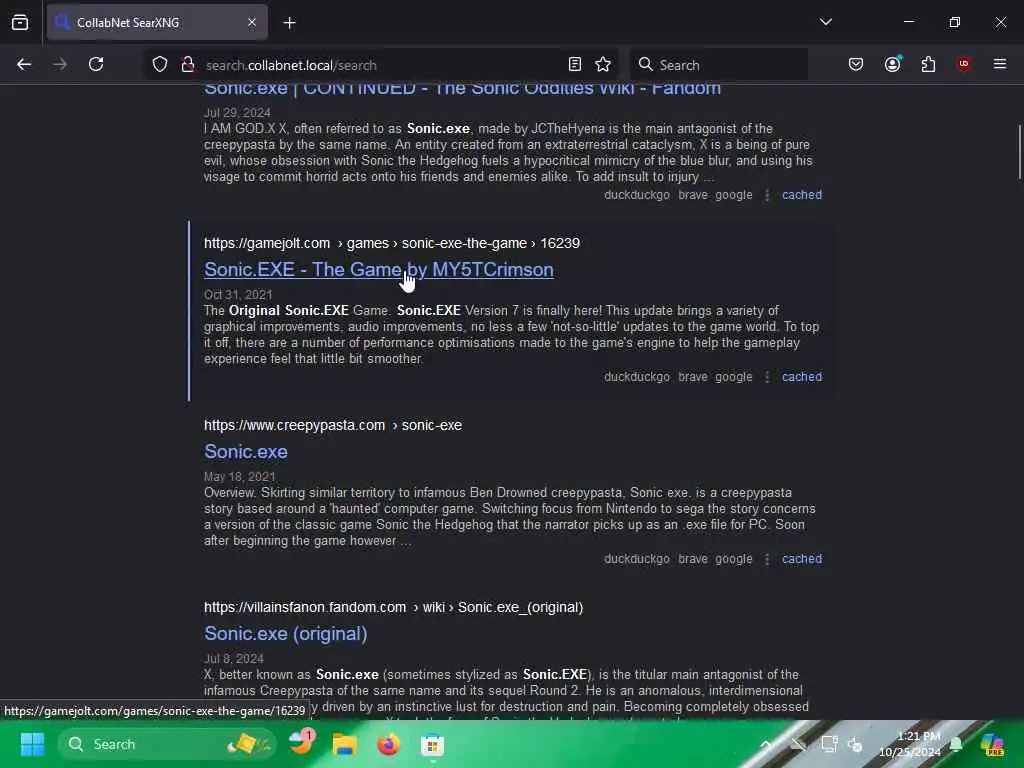1024x768 pixels.
Task: Click the Windows taskbar Search box
Action: pos(167,744)
